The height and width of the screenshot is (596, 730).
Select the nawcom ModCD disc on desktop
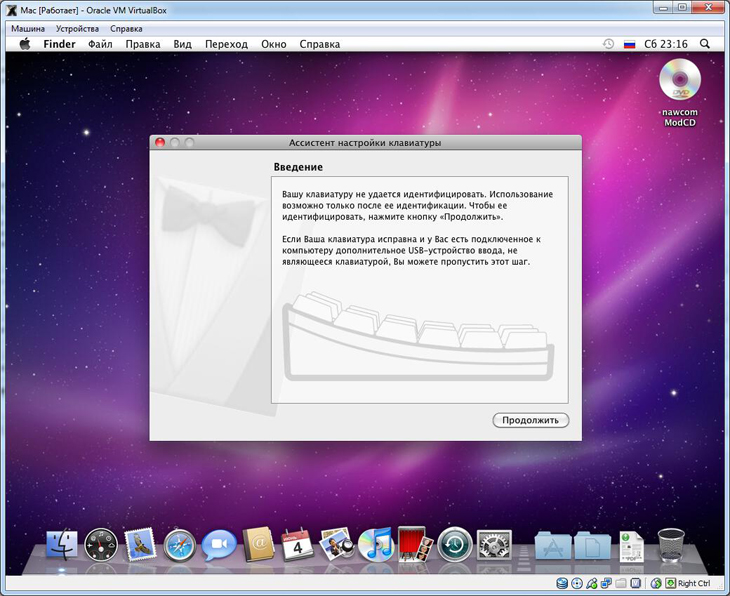(x=680, y=93)
